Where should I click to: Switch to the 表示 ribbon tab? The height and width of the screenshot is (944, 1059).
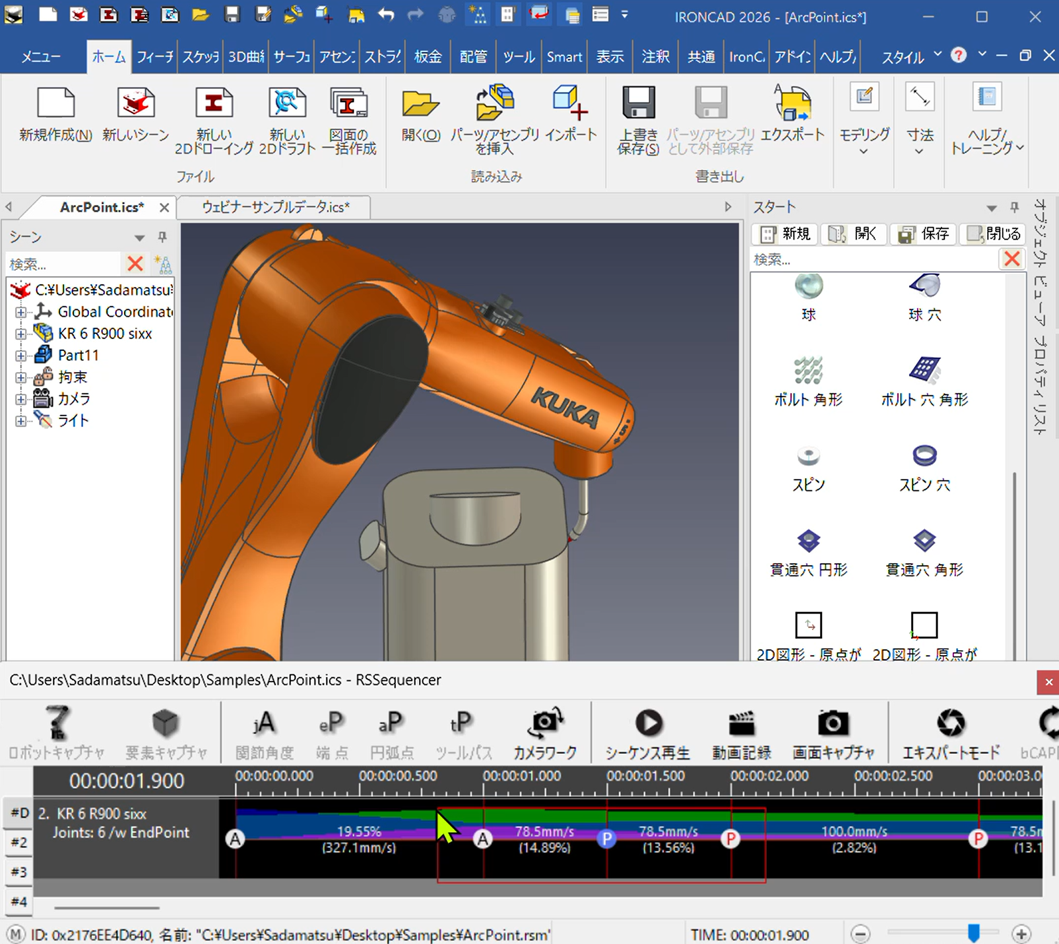[x=609, y=57]
